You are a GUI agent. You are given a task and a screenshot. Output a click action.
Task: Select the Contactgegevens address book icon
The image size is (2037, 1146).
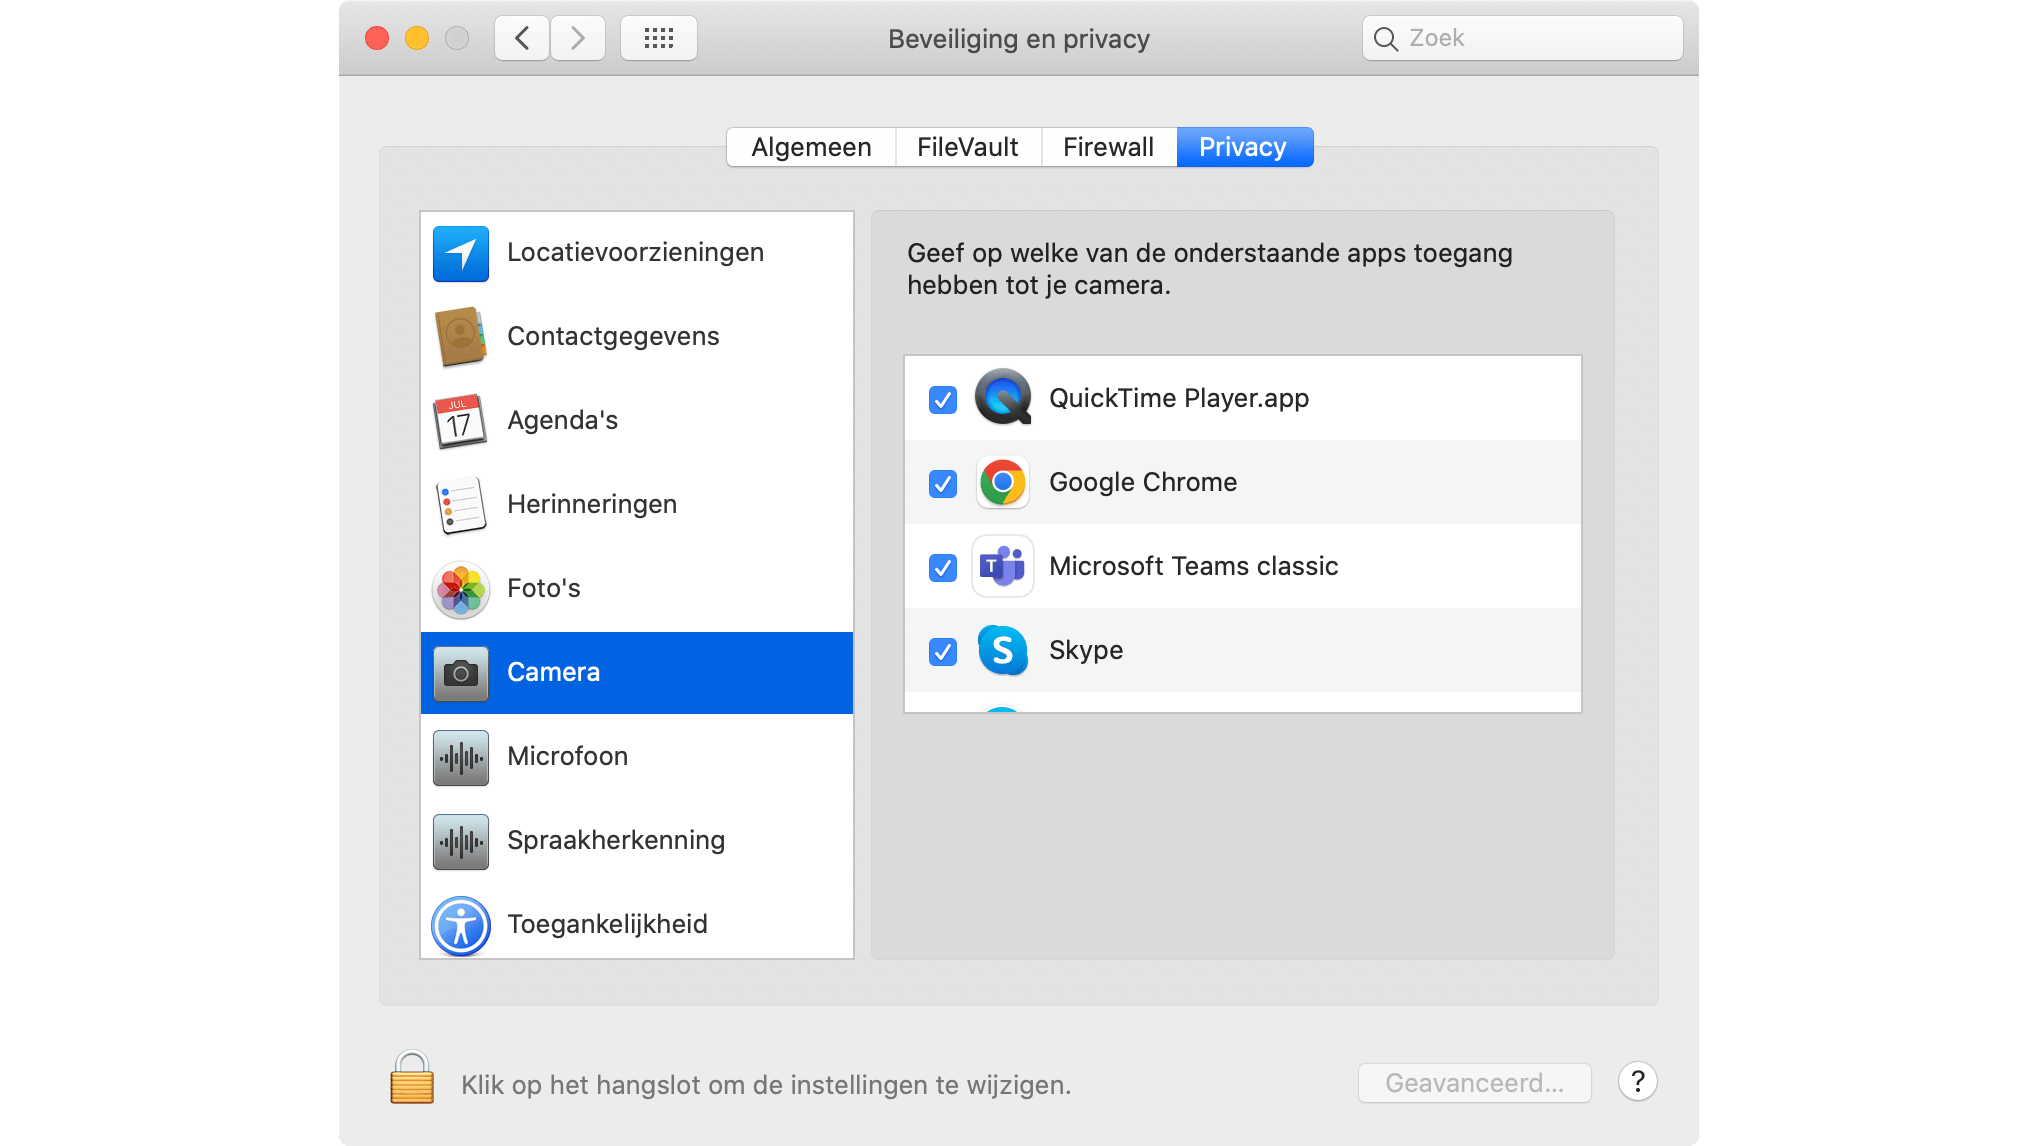(460, 337)
